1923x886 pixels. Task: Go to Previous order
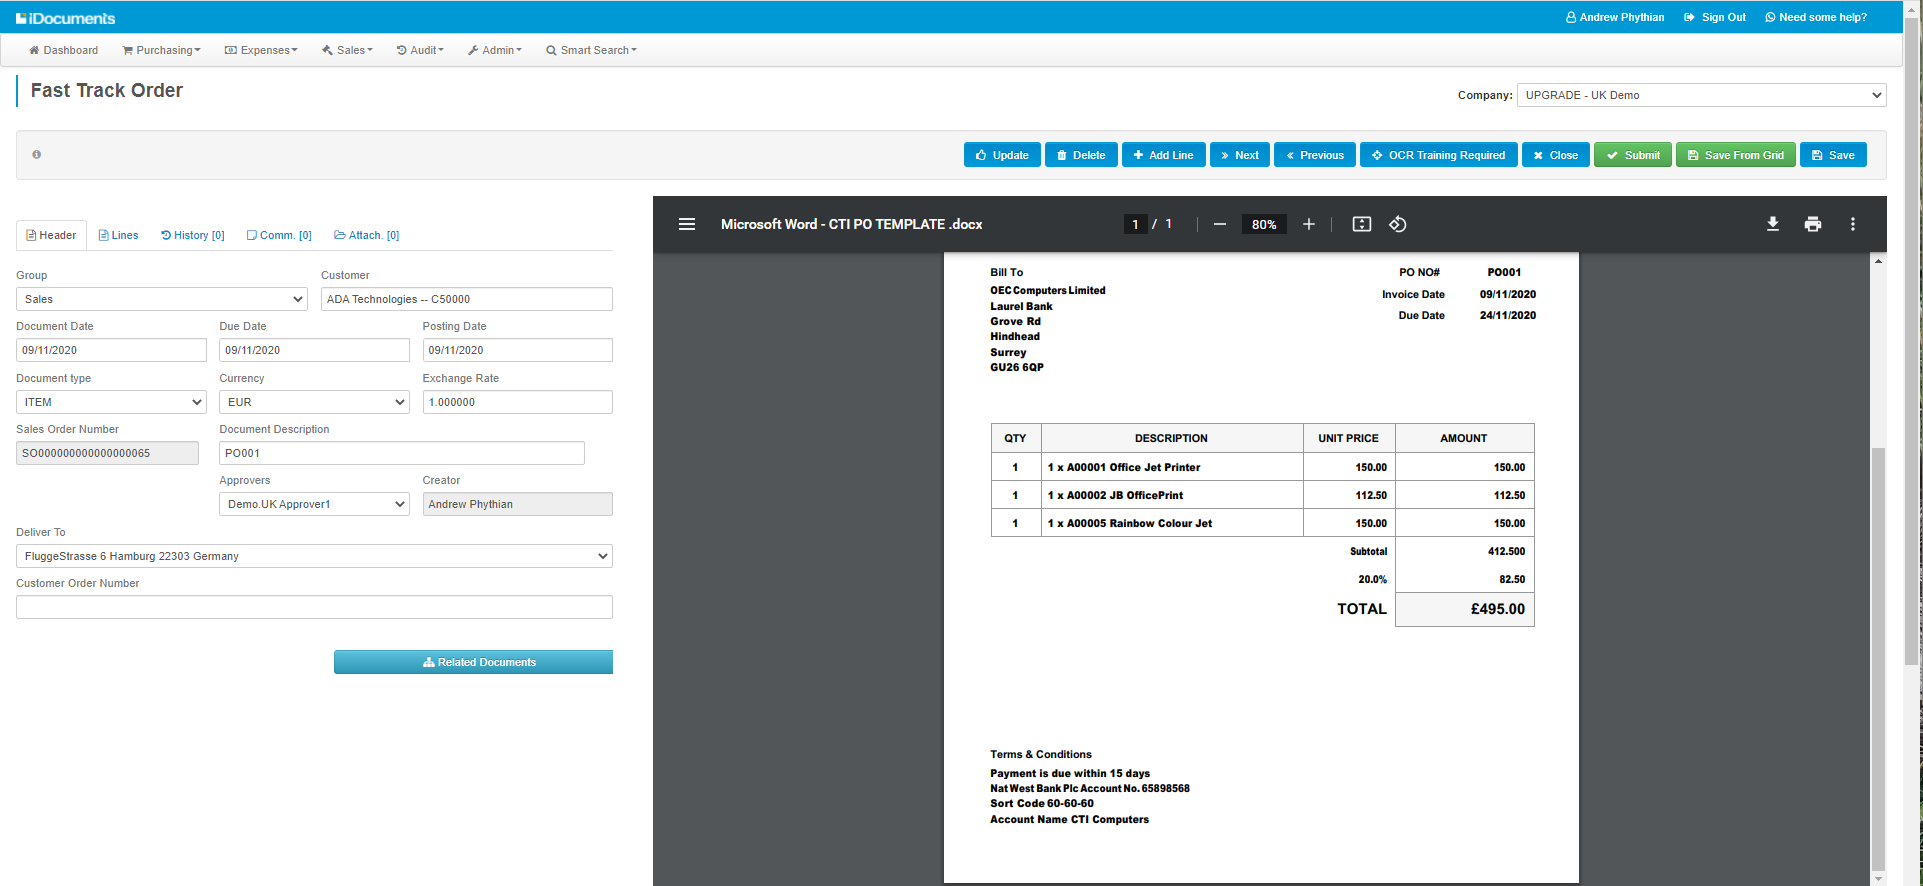[1315, 155]
